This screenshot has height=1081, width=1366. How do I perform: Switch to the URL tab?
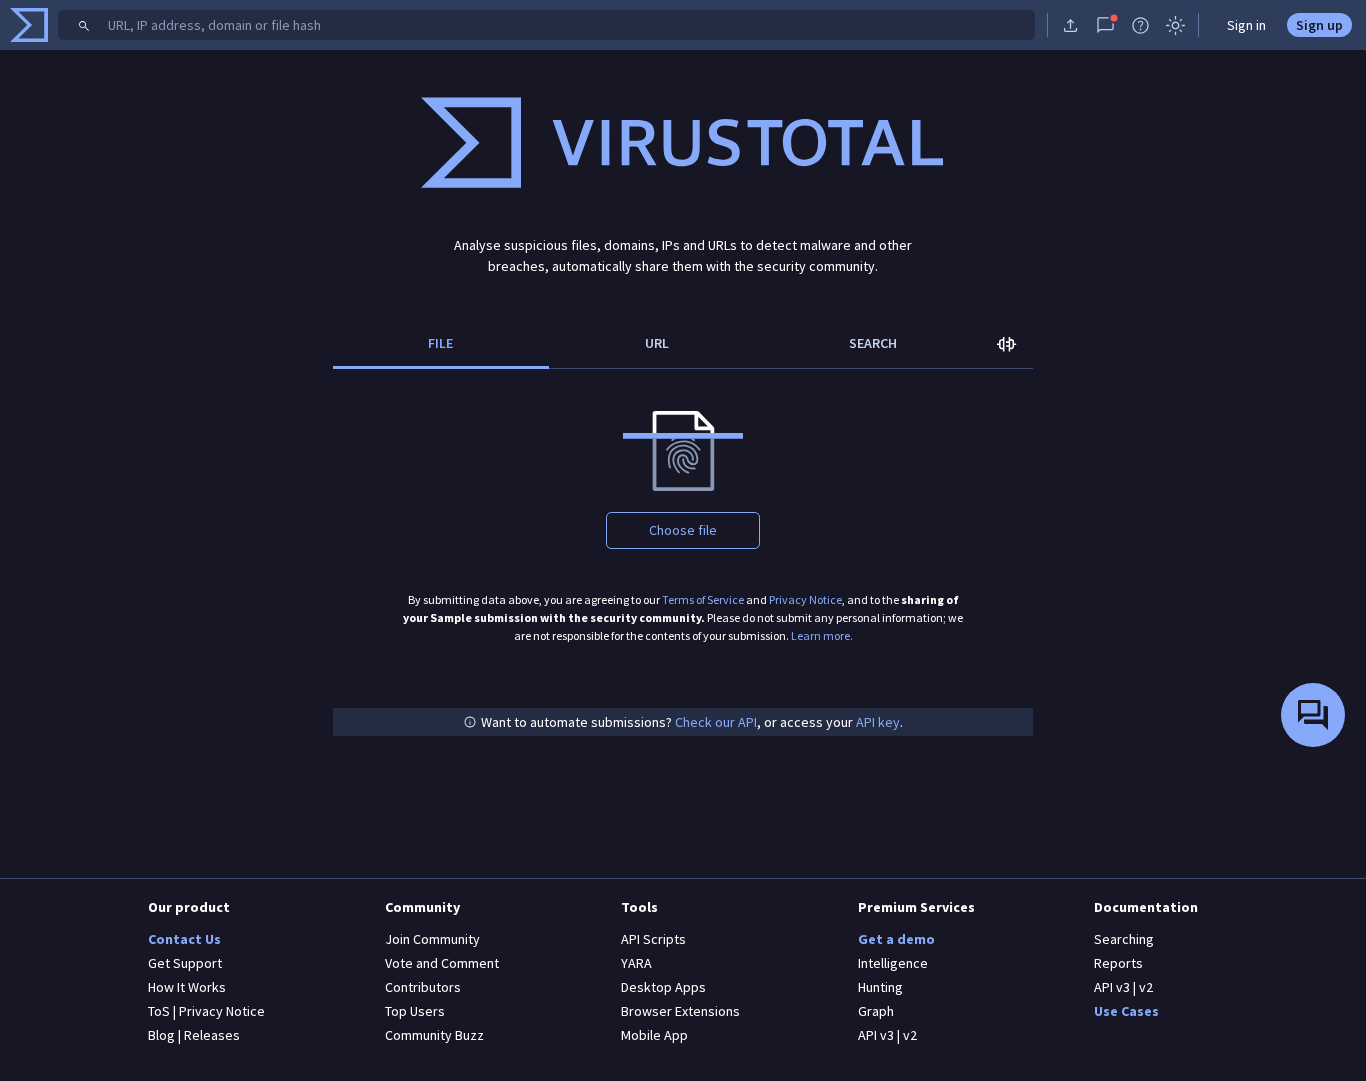[x=657, y=344]
